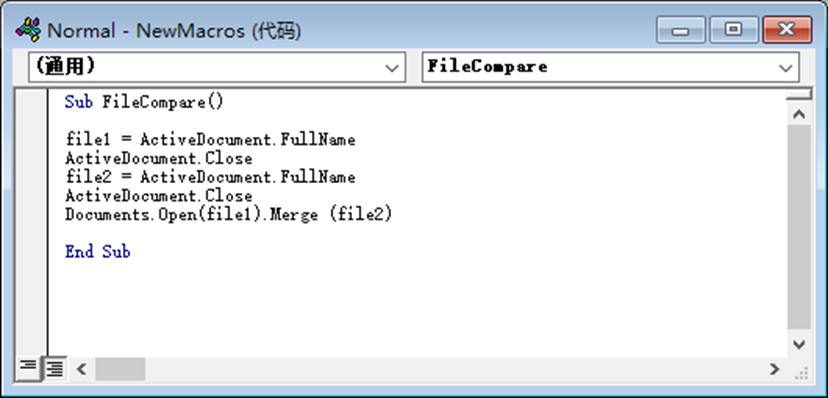828x398 pixels.
Task: Click the horizontal scrollbar right arrow
Action: pos(775,368)
